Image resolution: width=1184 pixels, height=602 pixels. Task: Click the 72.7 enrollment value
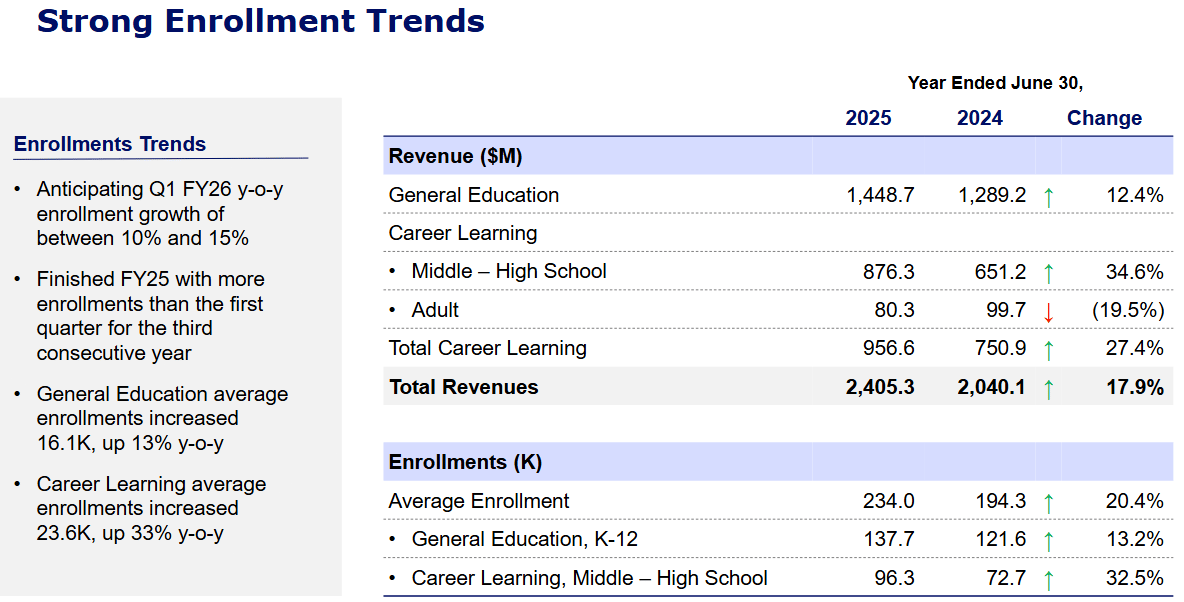pos(1007,578)
